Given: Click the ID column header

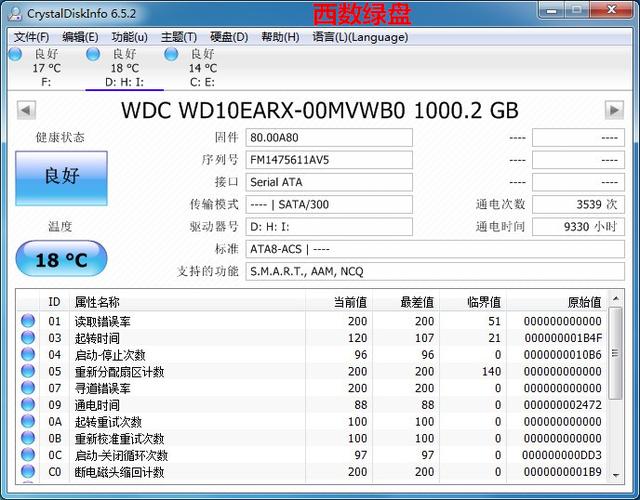Looking at the screenshot, I should (55, 302).
